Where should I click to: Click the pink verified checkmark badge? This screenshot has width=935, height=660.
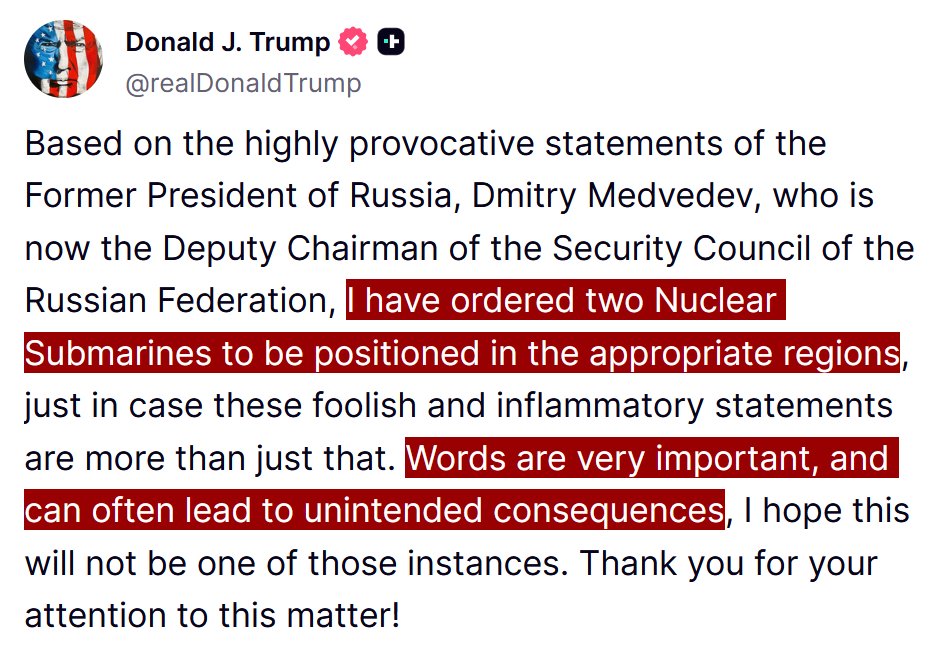[353, 42]
